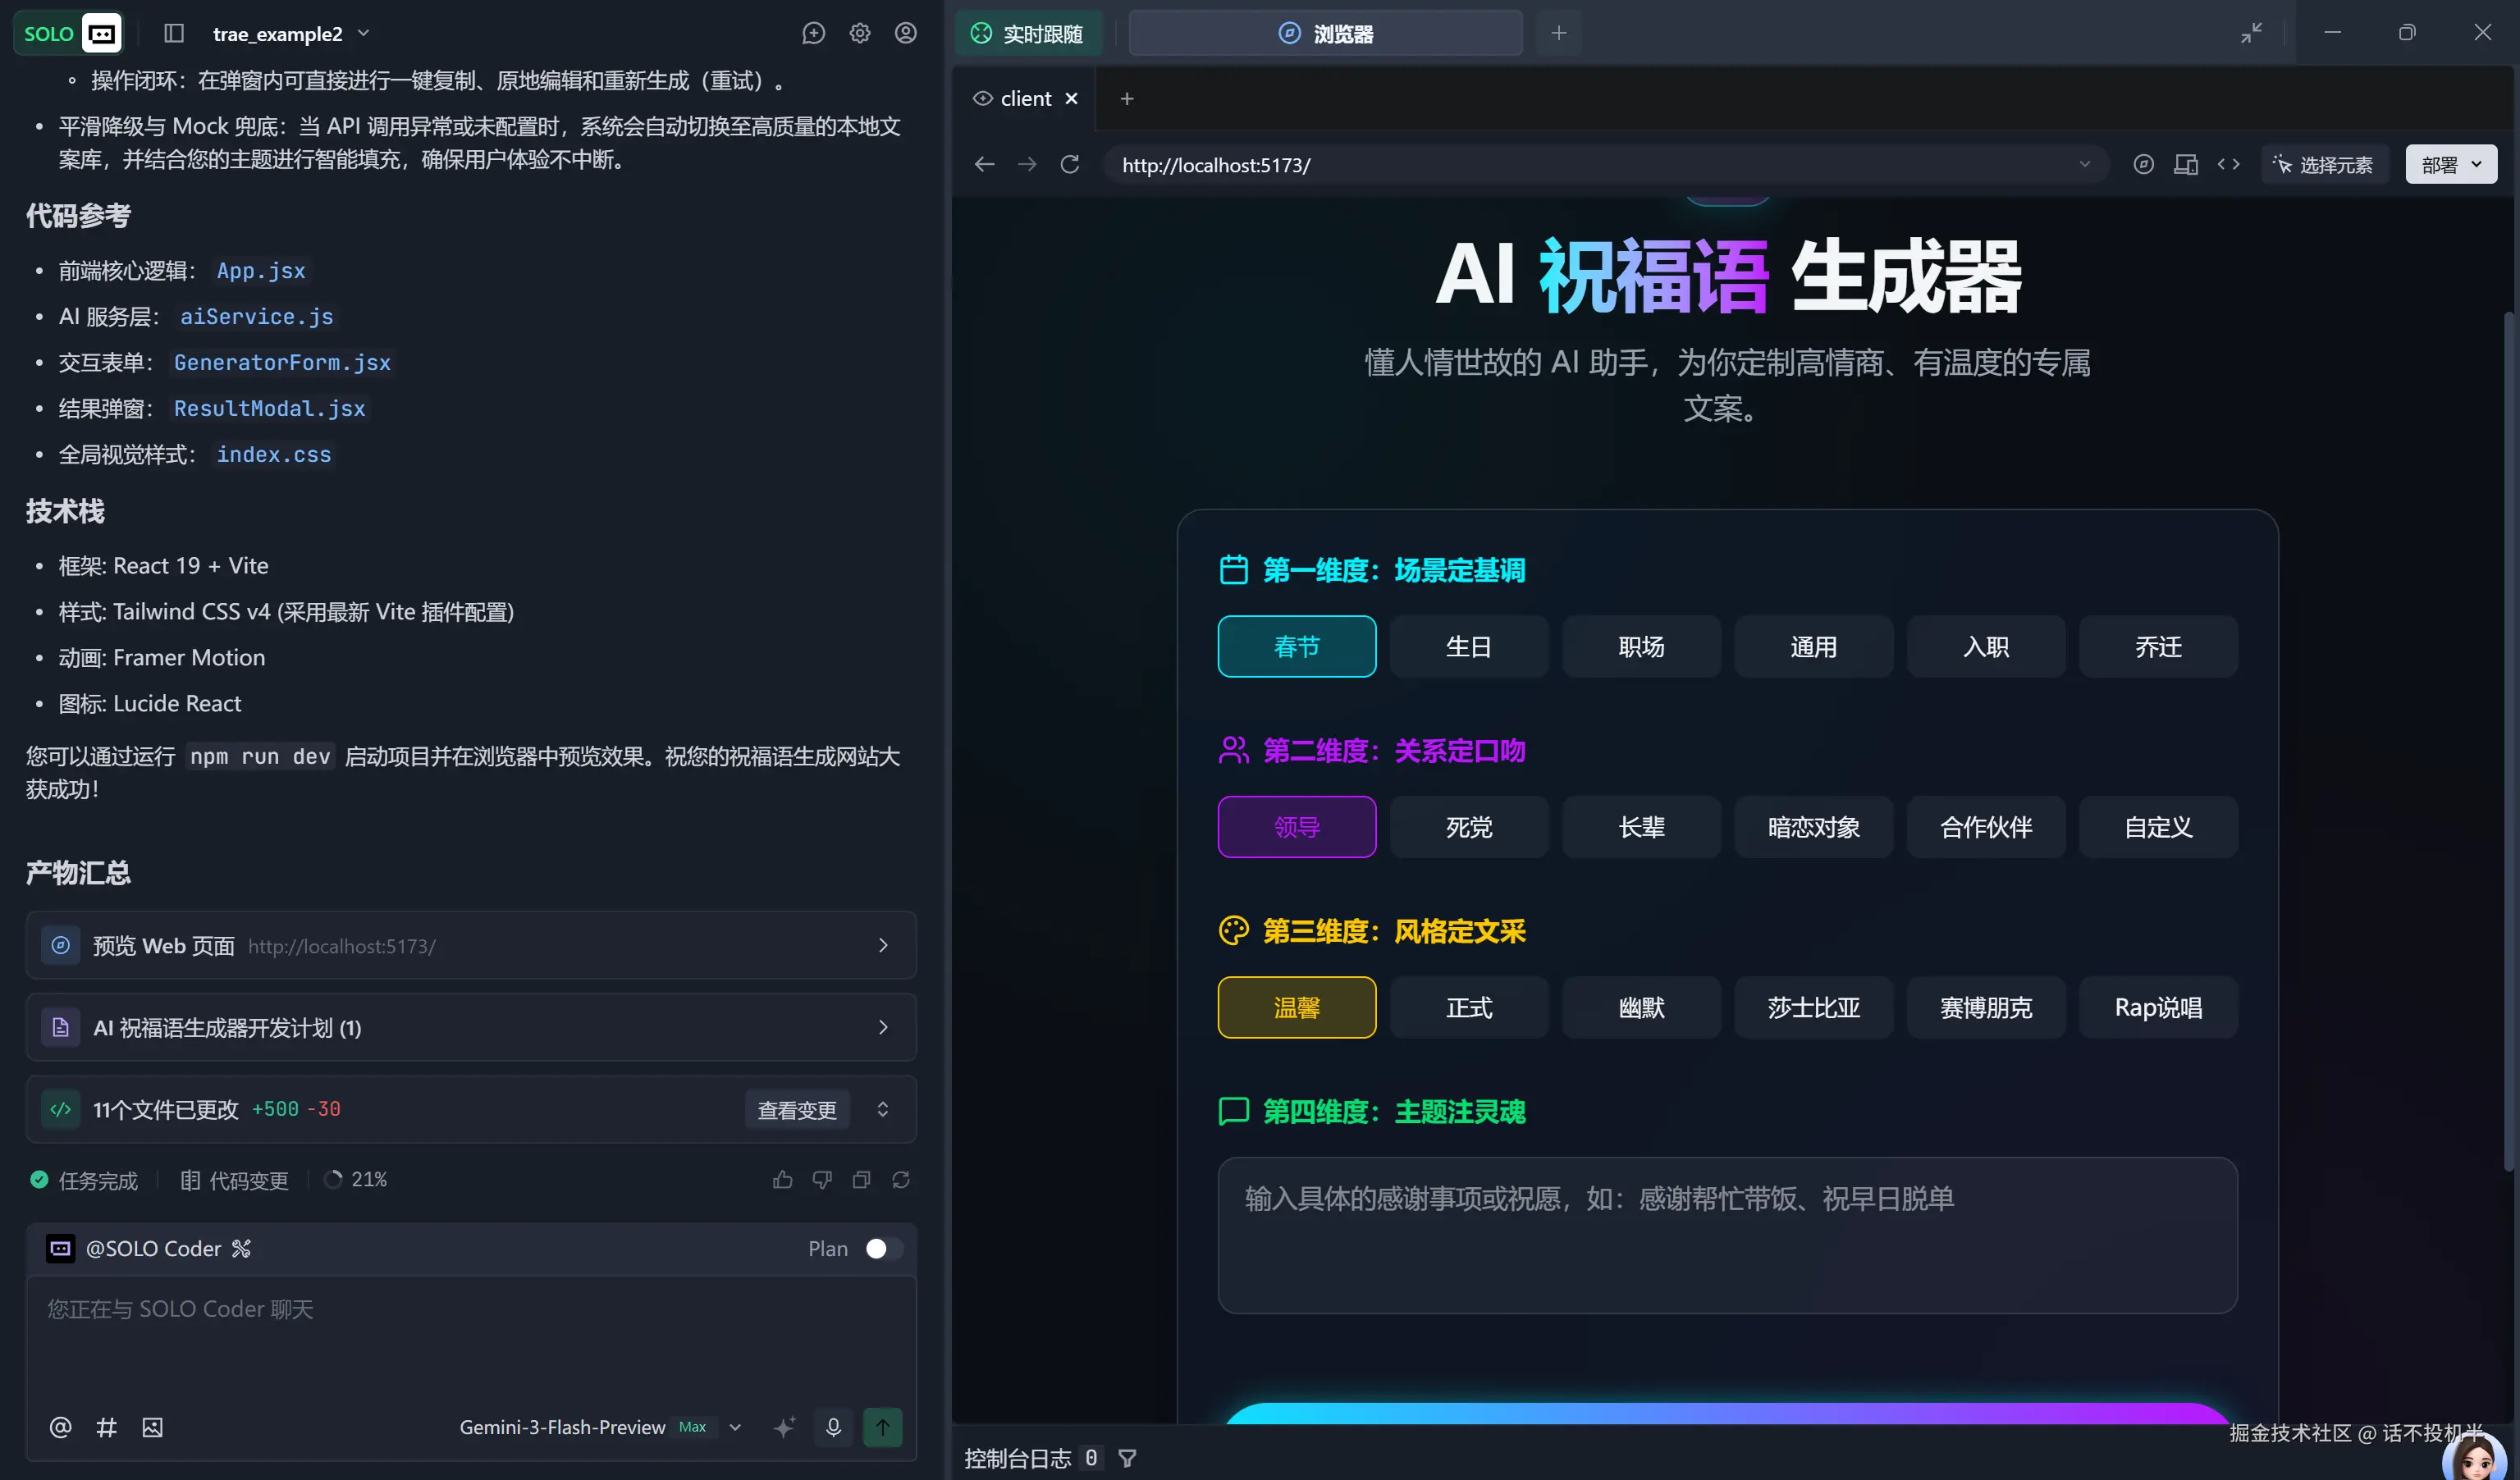This screenshot has height=1480, width=2520.
Task: Click the blessing topic text input area
Action: pos(1727,1235)
